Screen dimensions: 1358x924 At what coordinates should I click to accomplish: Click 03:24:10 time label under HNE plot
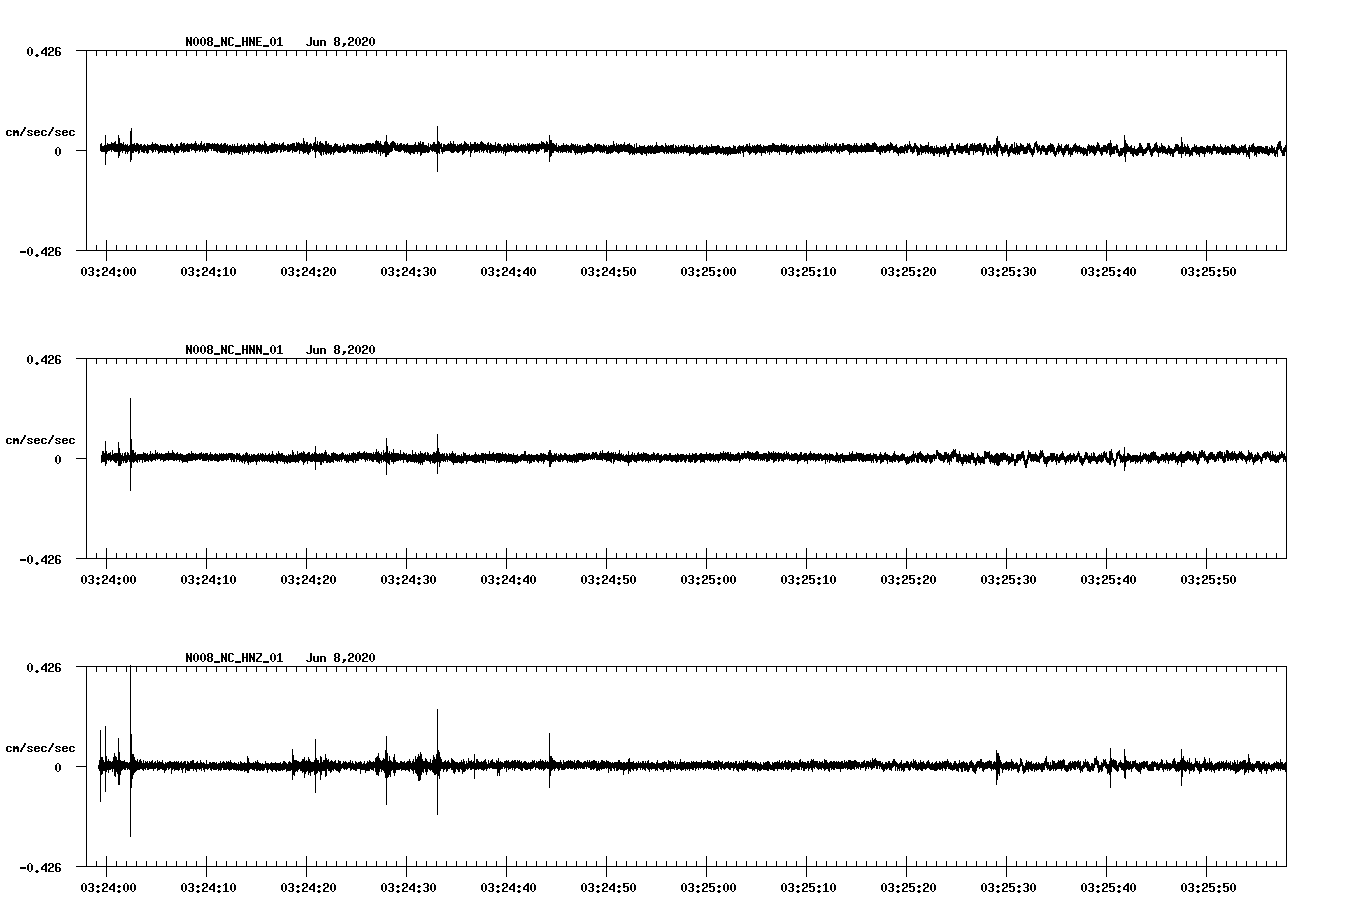pos(207,272)
